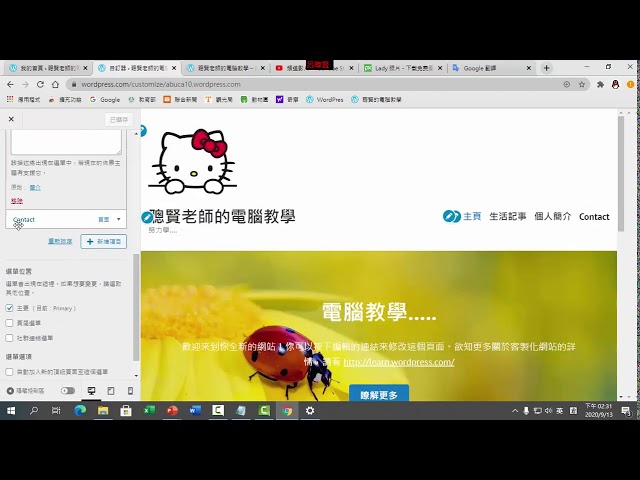
Task: Click the browser forward arrow
Action: click(25, 84)
